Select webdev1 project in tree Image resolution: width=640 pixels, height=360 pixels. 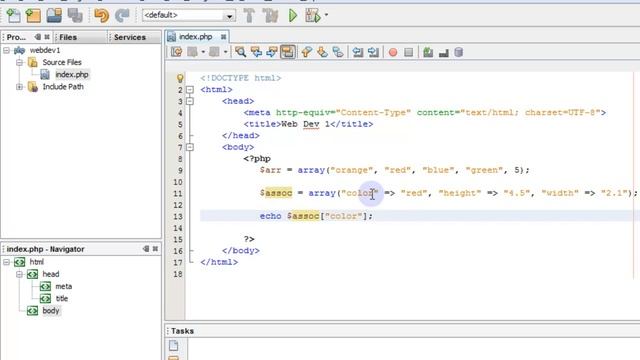tap(45, 50)
